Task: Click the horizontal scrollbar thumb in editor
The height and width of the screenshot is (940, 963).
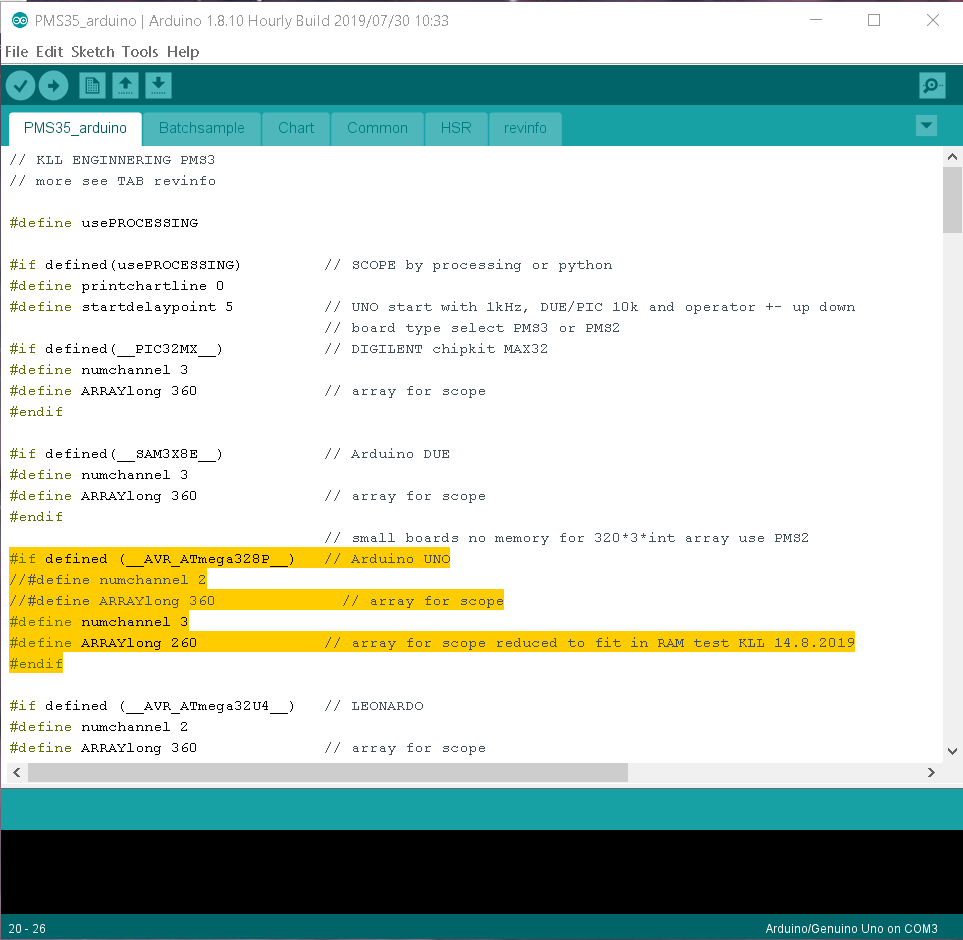Action: tap(327, 773)
